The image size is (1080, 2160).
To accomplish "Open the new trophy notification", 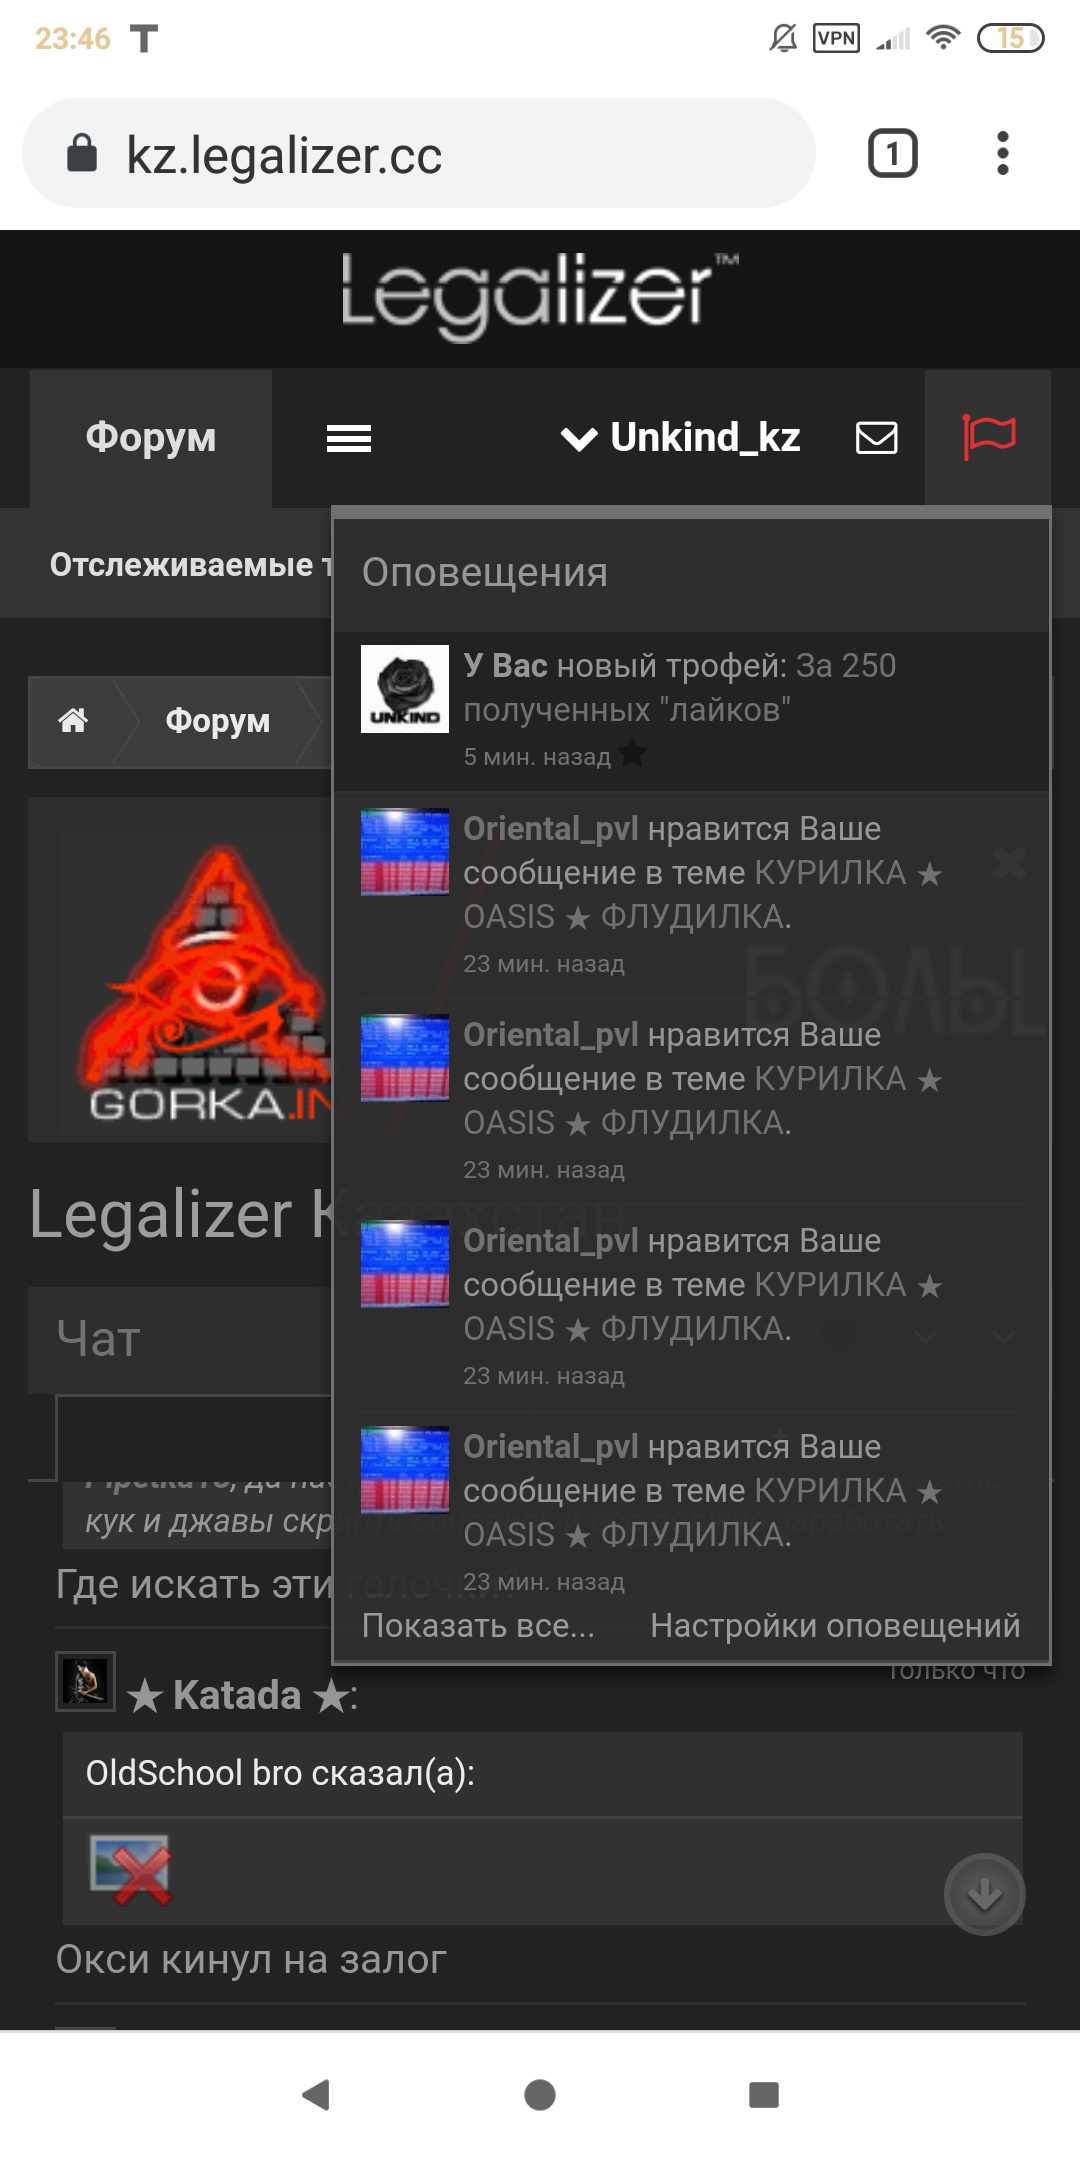I will click(x=691, y=711).
